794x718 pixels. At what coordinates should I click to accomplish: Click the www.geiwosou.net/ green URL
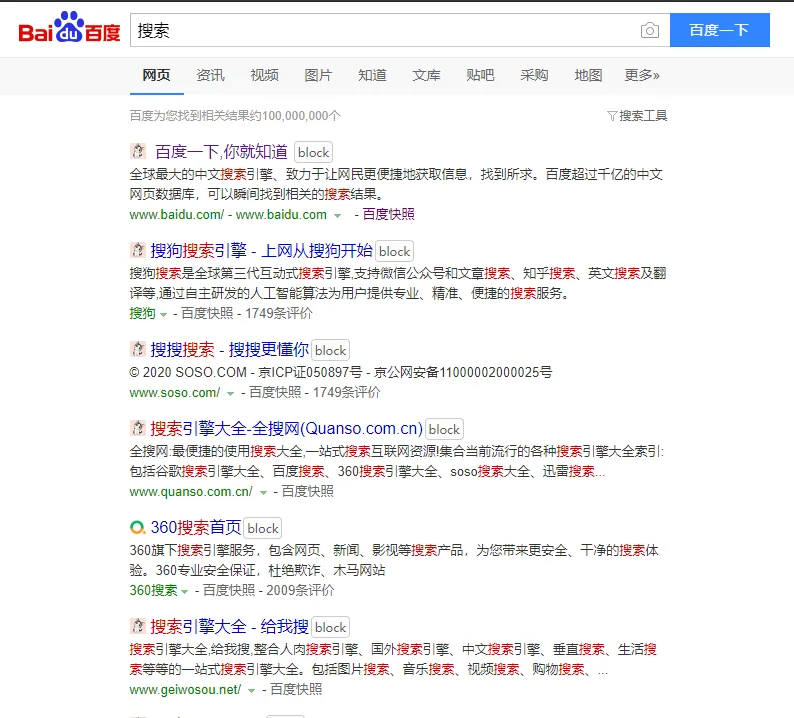pyautogui.click(x=185, y=690)
